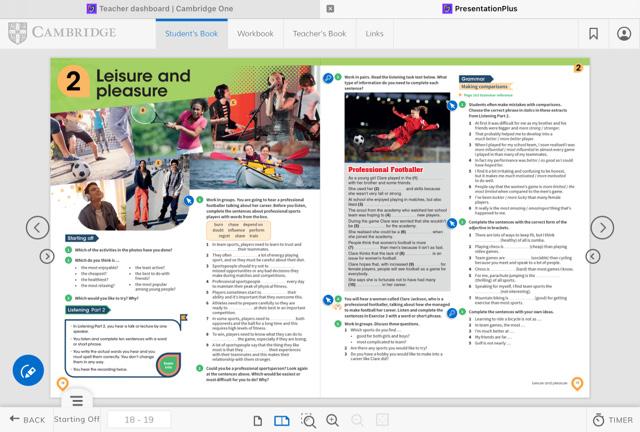Viewport: 640px width, 432px height.
Task: Click magnifier hotspot beside own ideas exercise
Action: [x=452, y=313]
